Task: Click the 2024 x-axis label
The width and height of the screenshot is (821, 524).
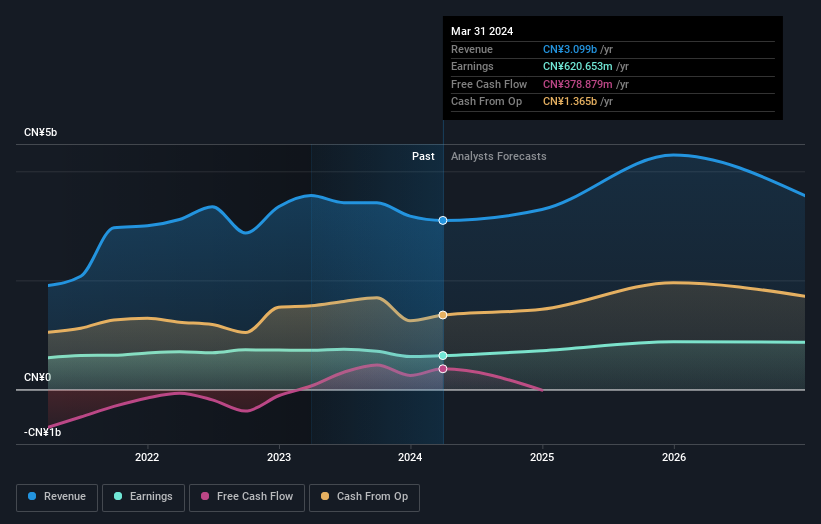Action: click(x=410, y=457)
